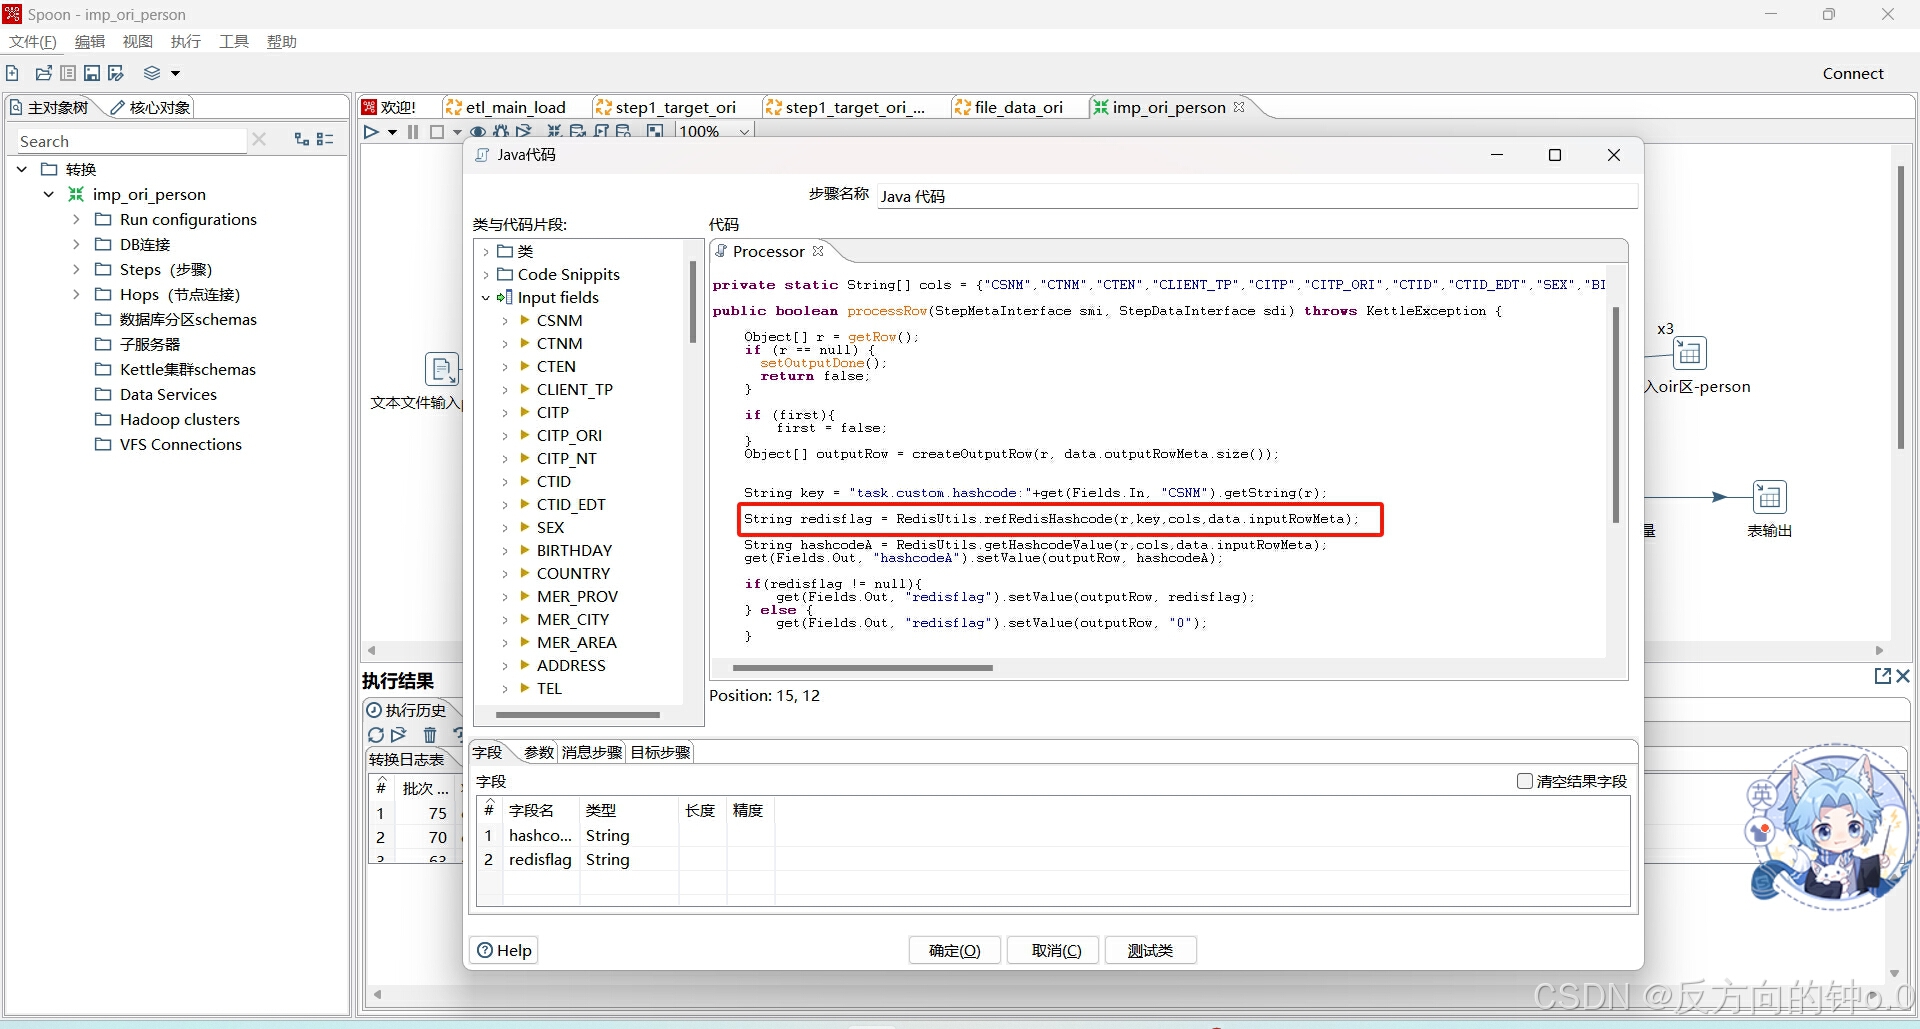The image size is (1920, 1029).
Task: Open the 工具 menu
Action: click(x=234, y=42)
